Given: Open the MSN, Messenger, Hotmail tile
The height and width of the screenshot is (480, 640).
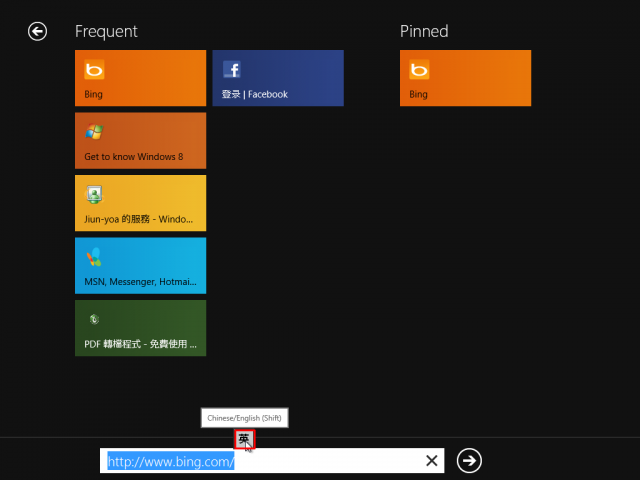Looking at the screenshot, I should (x=140, y=265).
